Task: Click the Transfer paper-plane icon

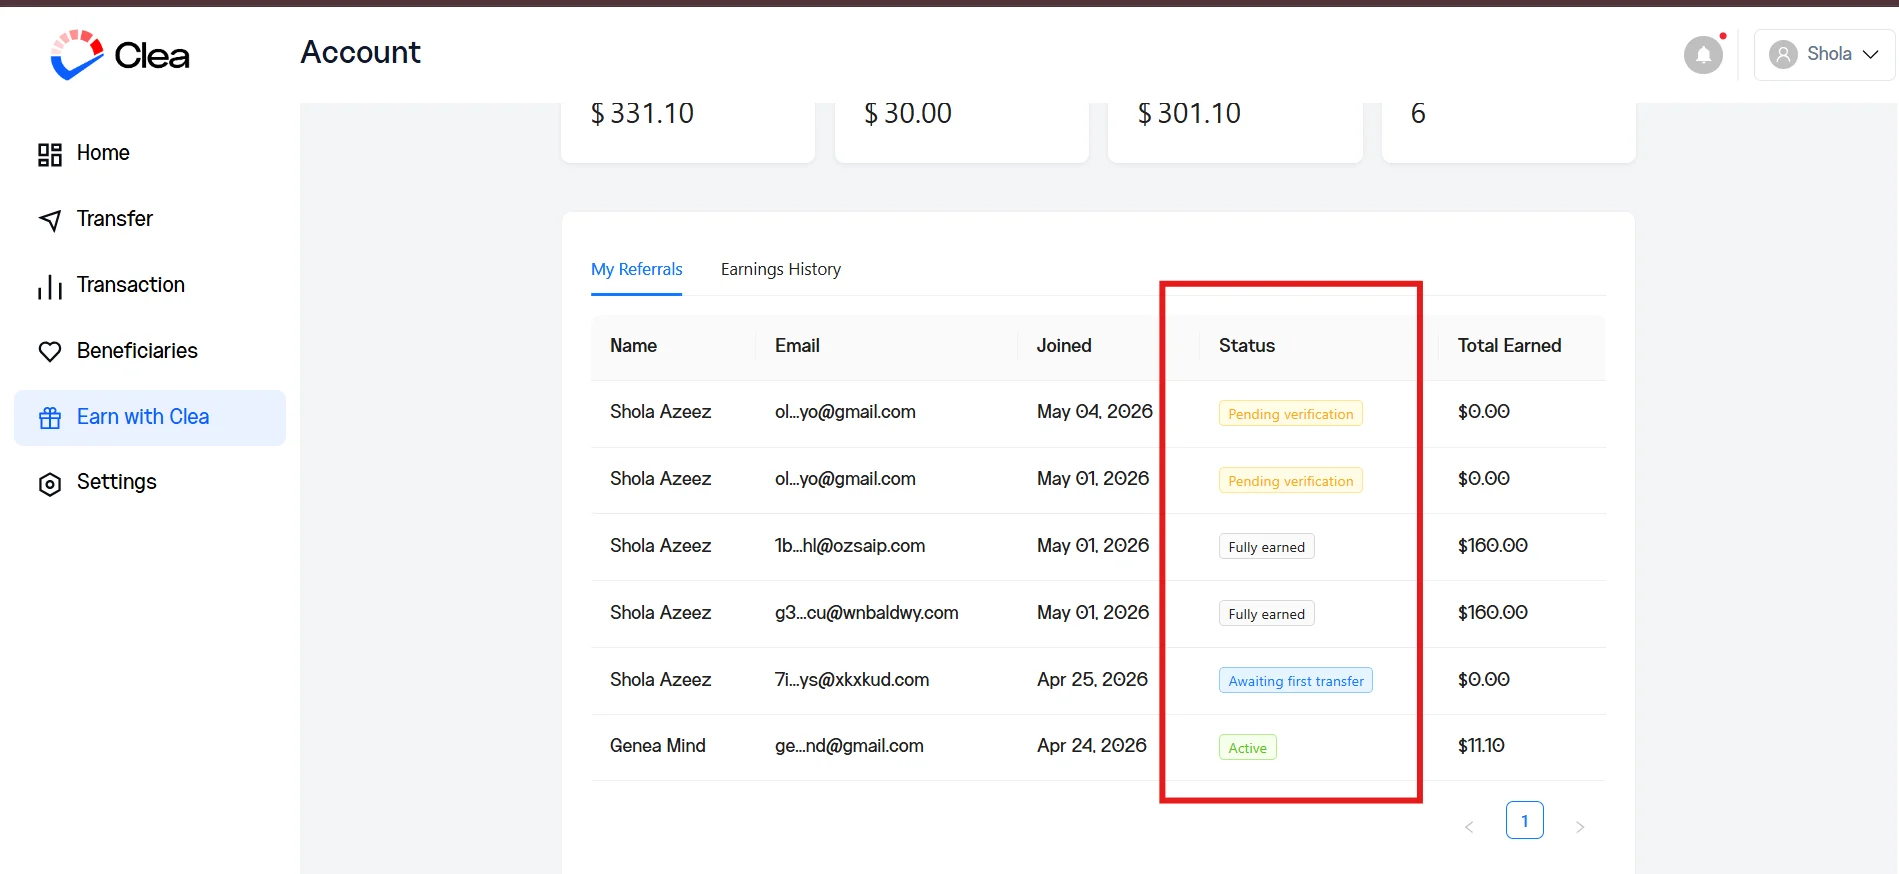Action: pos(50,220)
